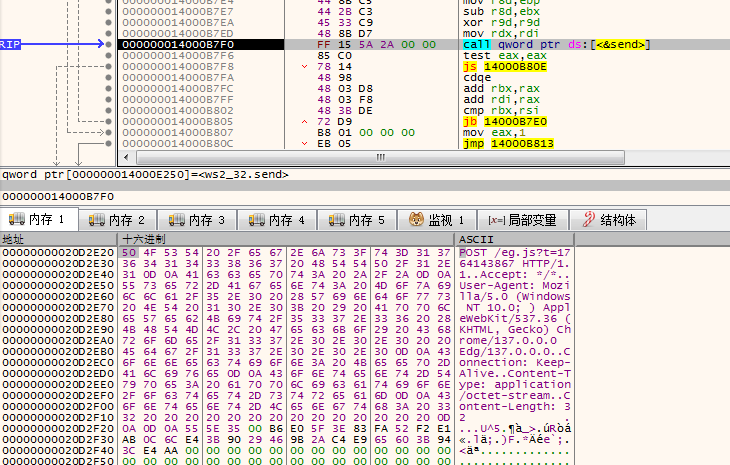Click the red jump arrow beside 78 14
Screen dimensions: 730x465
pos(304,67)
